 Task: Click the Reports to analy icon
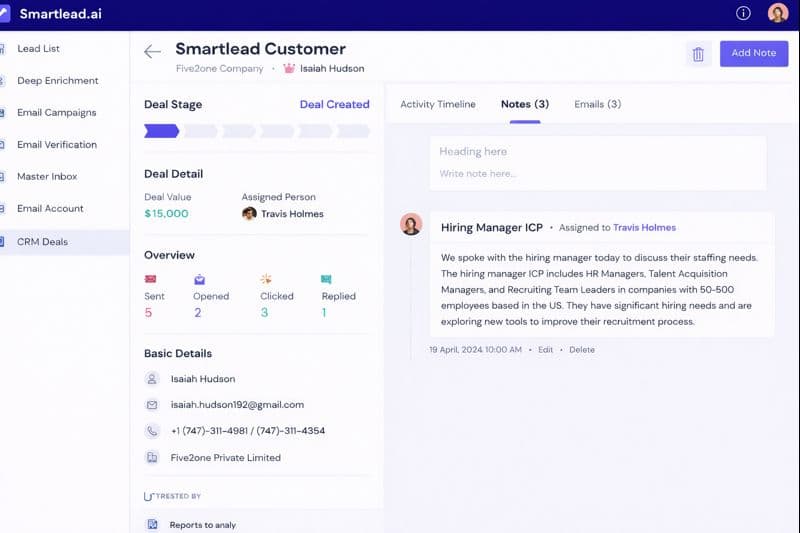click(152, 524)
